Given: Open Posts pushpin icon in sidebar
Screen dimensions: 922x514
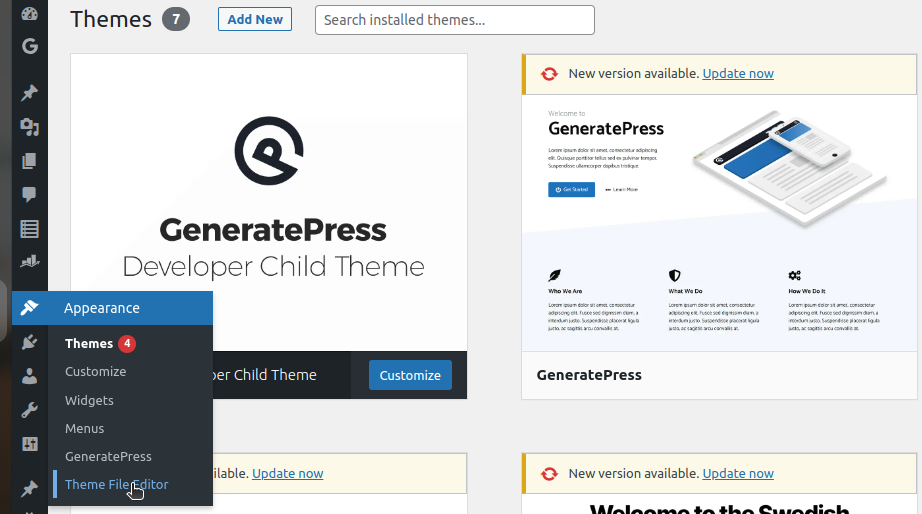Looking at the screenshot, I should click(29, 92).
